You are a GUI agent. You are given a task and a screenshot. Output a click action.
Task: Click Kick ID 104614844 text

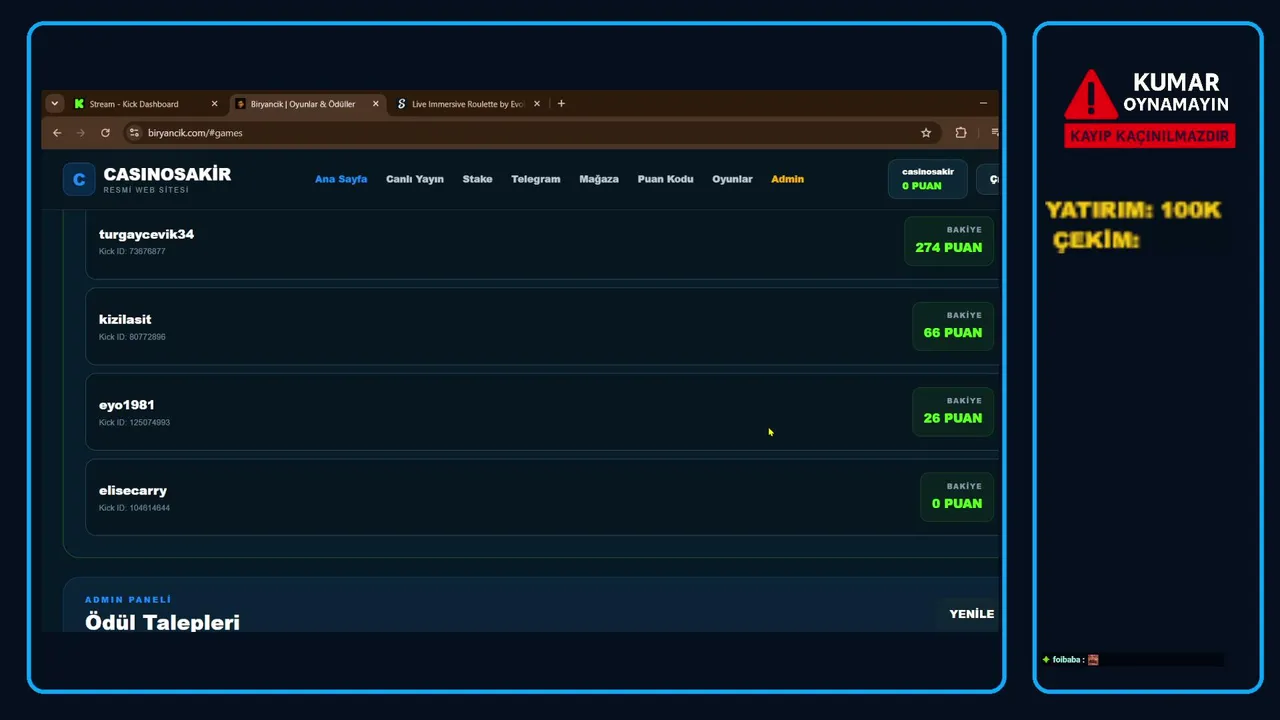tap(134, 508)
